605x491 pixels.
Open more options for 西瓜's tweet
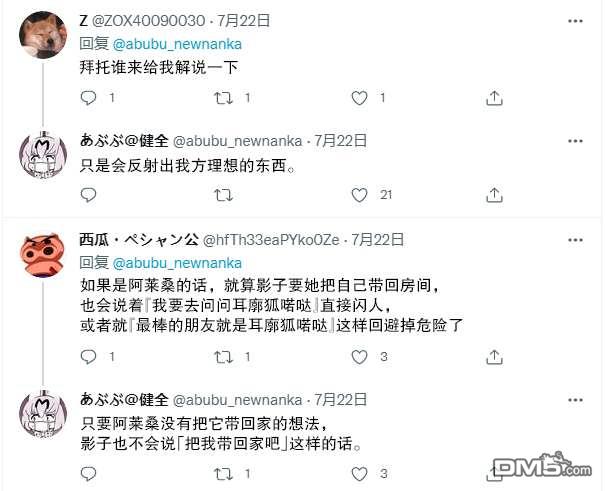tap(575, 240)
